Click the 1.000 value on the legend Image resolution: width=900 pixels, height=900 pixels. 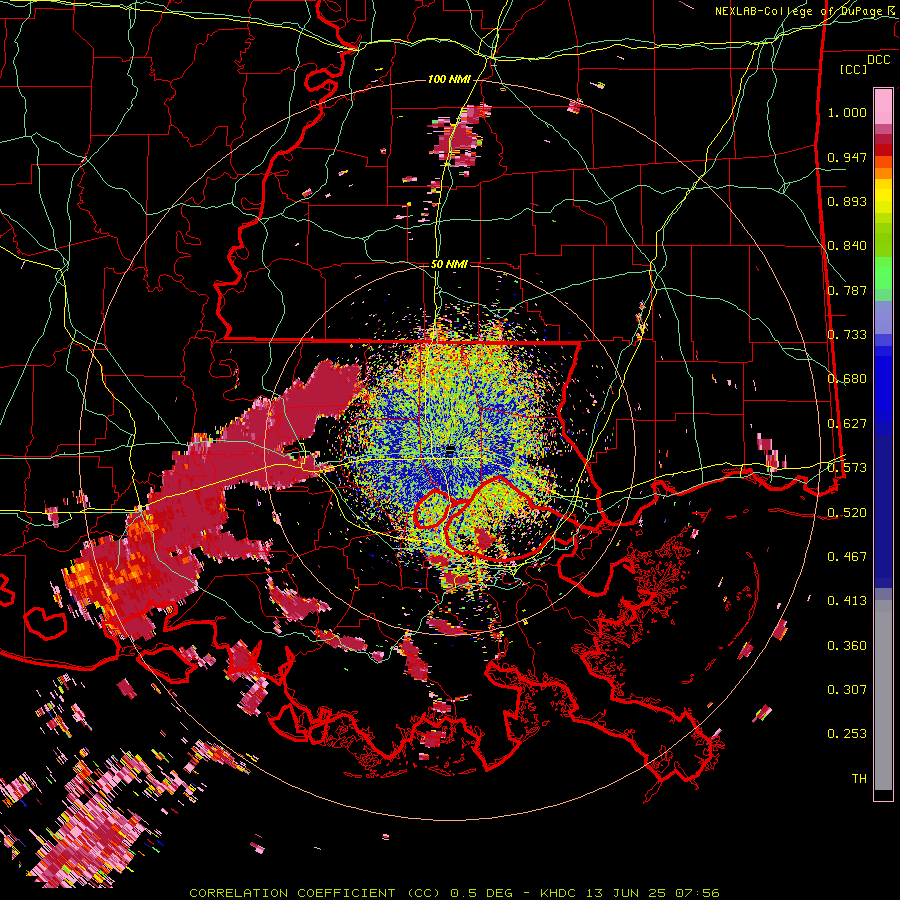(x=847, y=112)
